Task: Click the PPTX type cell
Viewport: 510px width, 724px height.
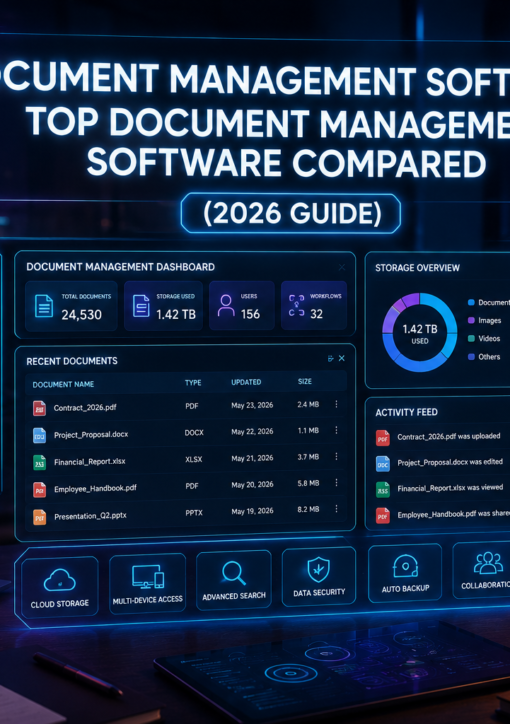Action: (x=194, y=513)
